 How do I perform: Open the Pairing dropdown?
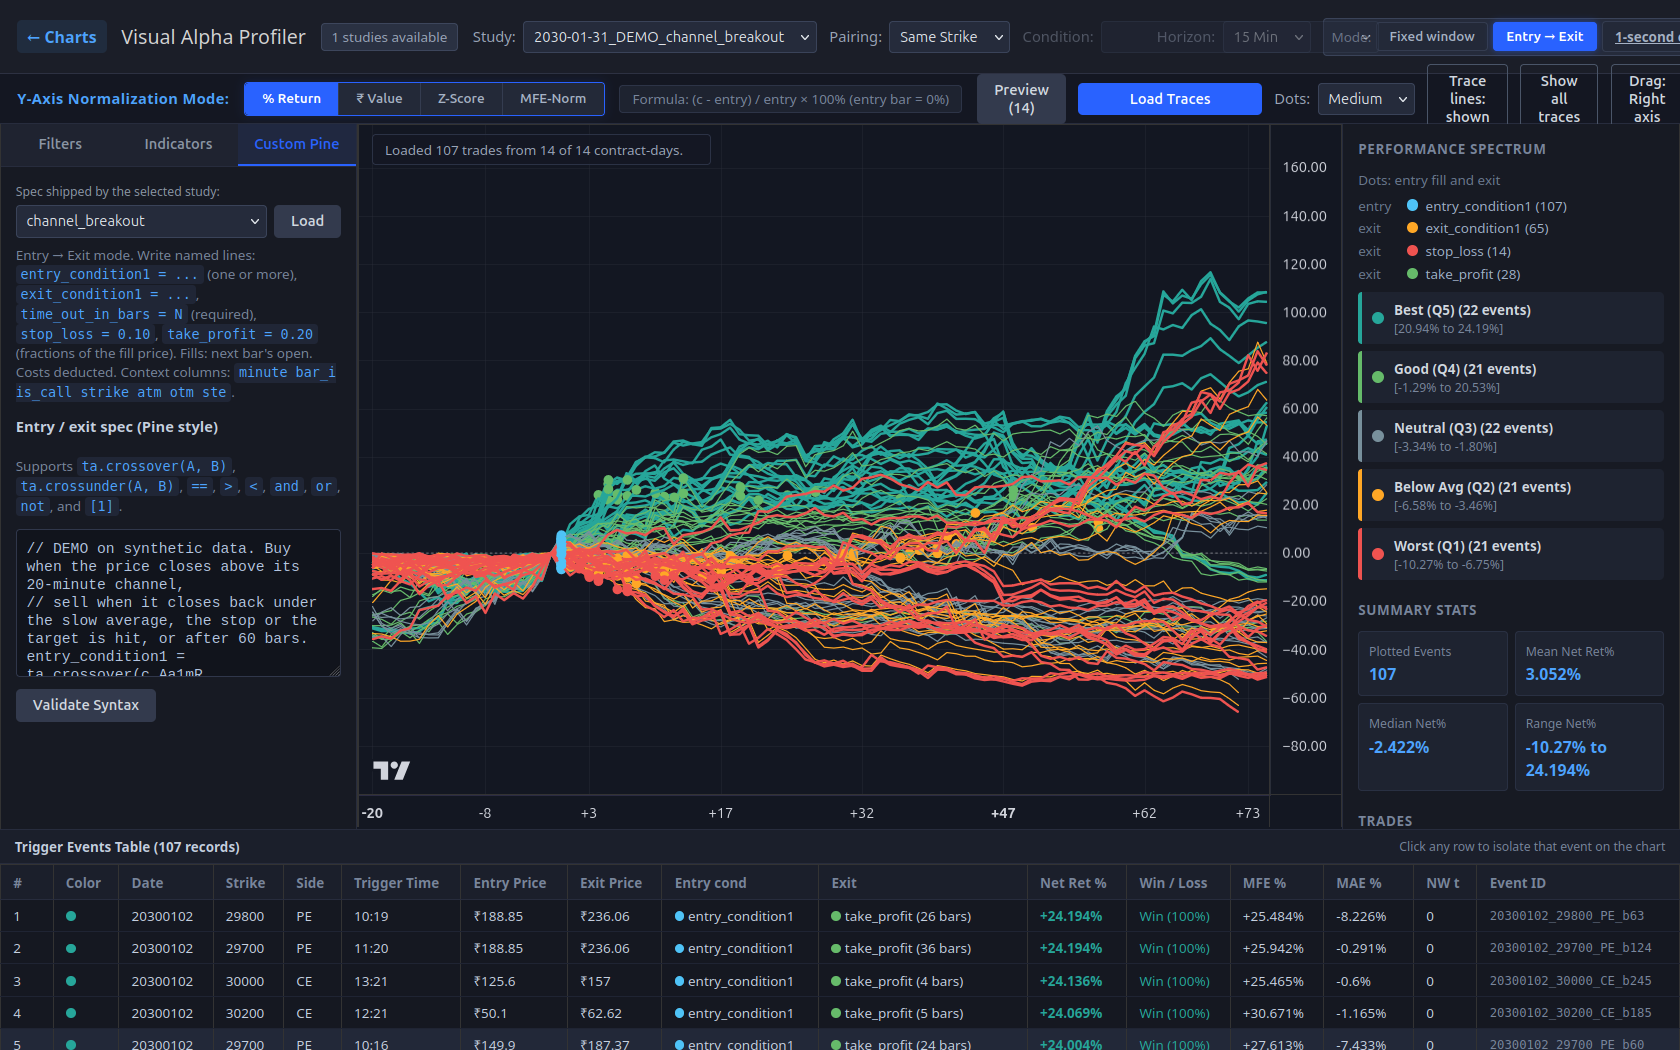pos(949,37)
